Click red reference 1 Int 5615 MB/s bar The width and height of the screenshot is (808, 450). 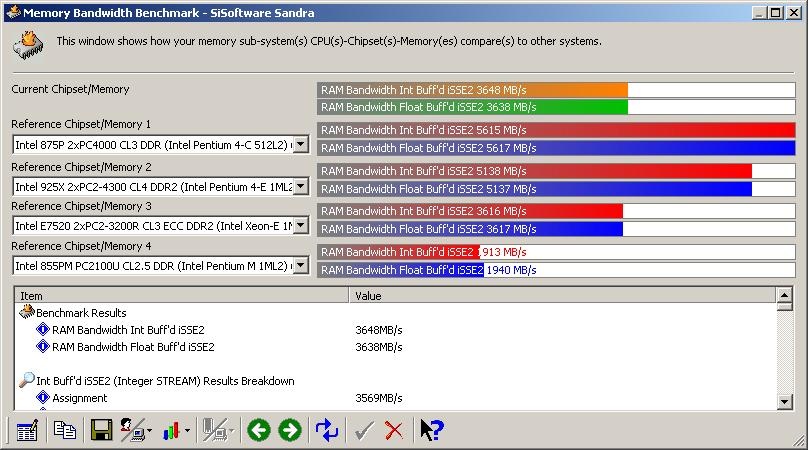click(x=556, y=130)
